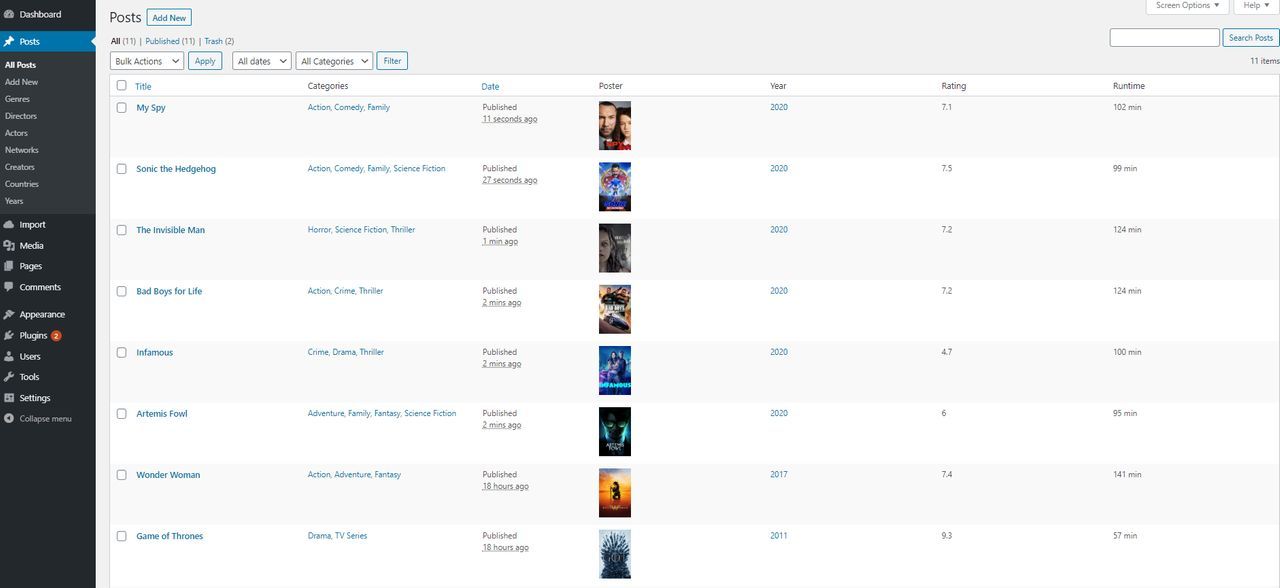Check the Infamous row checkbox
This screenshot has width=1280, height=588.
point(122,352)
